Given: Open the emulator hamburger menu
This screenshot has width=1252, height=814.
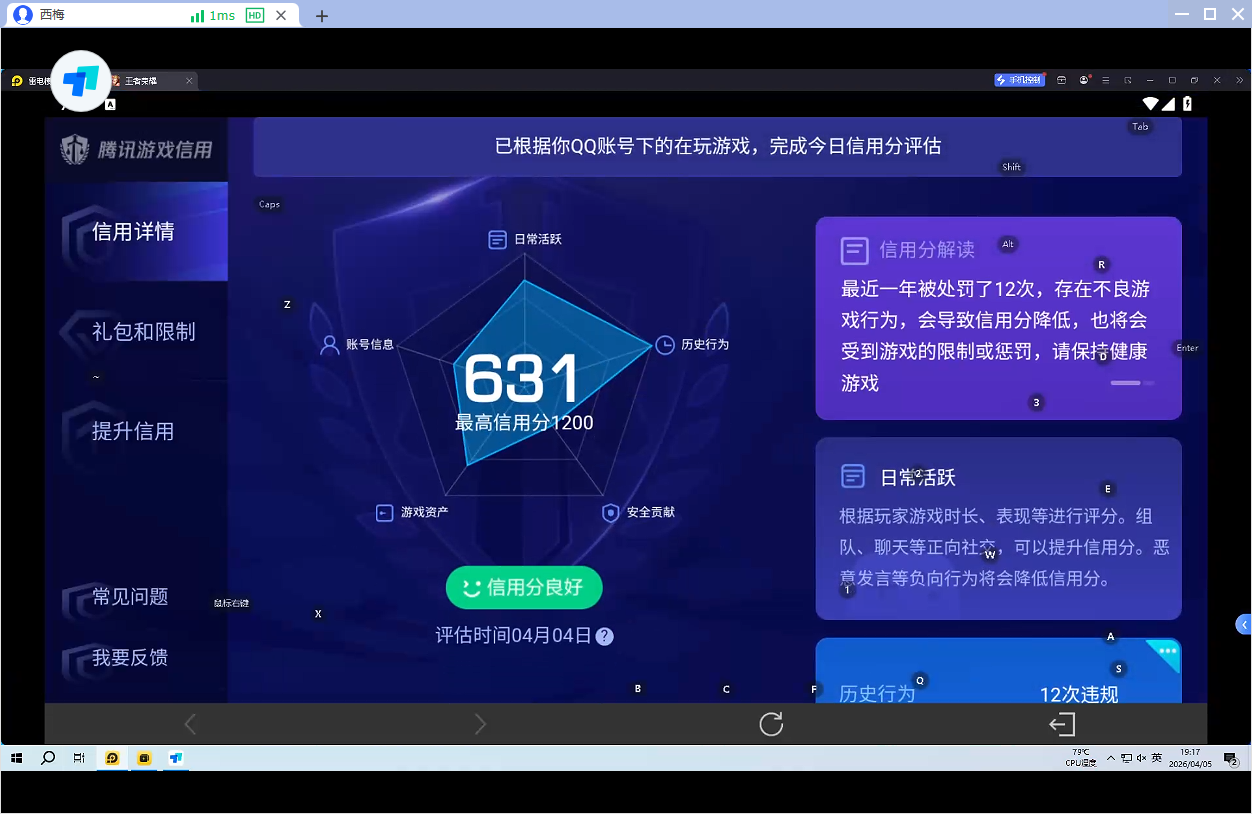Looking at the screenshot, I should coord(1105,79).
